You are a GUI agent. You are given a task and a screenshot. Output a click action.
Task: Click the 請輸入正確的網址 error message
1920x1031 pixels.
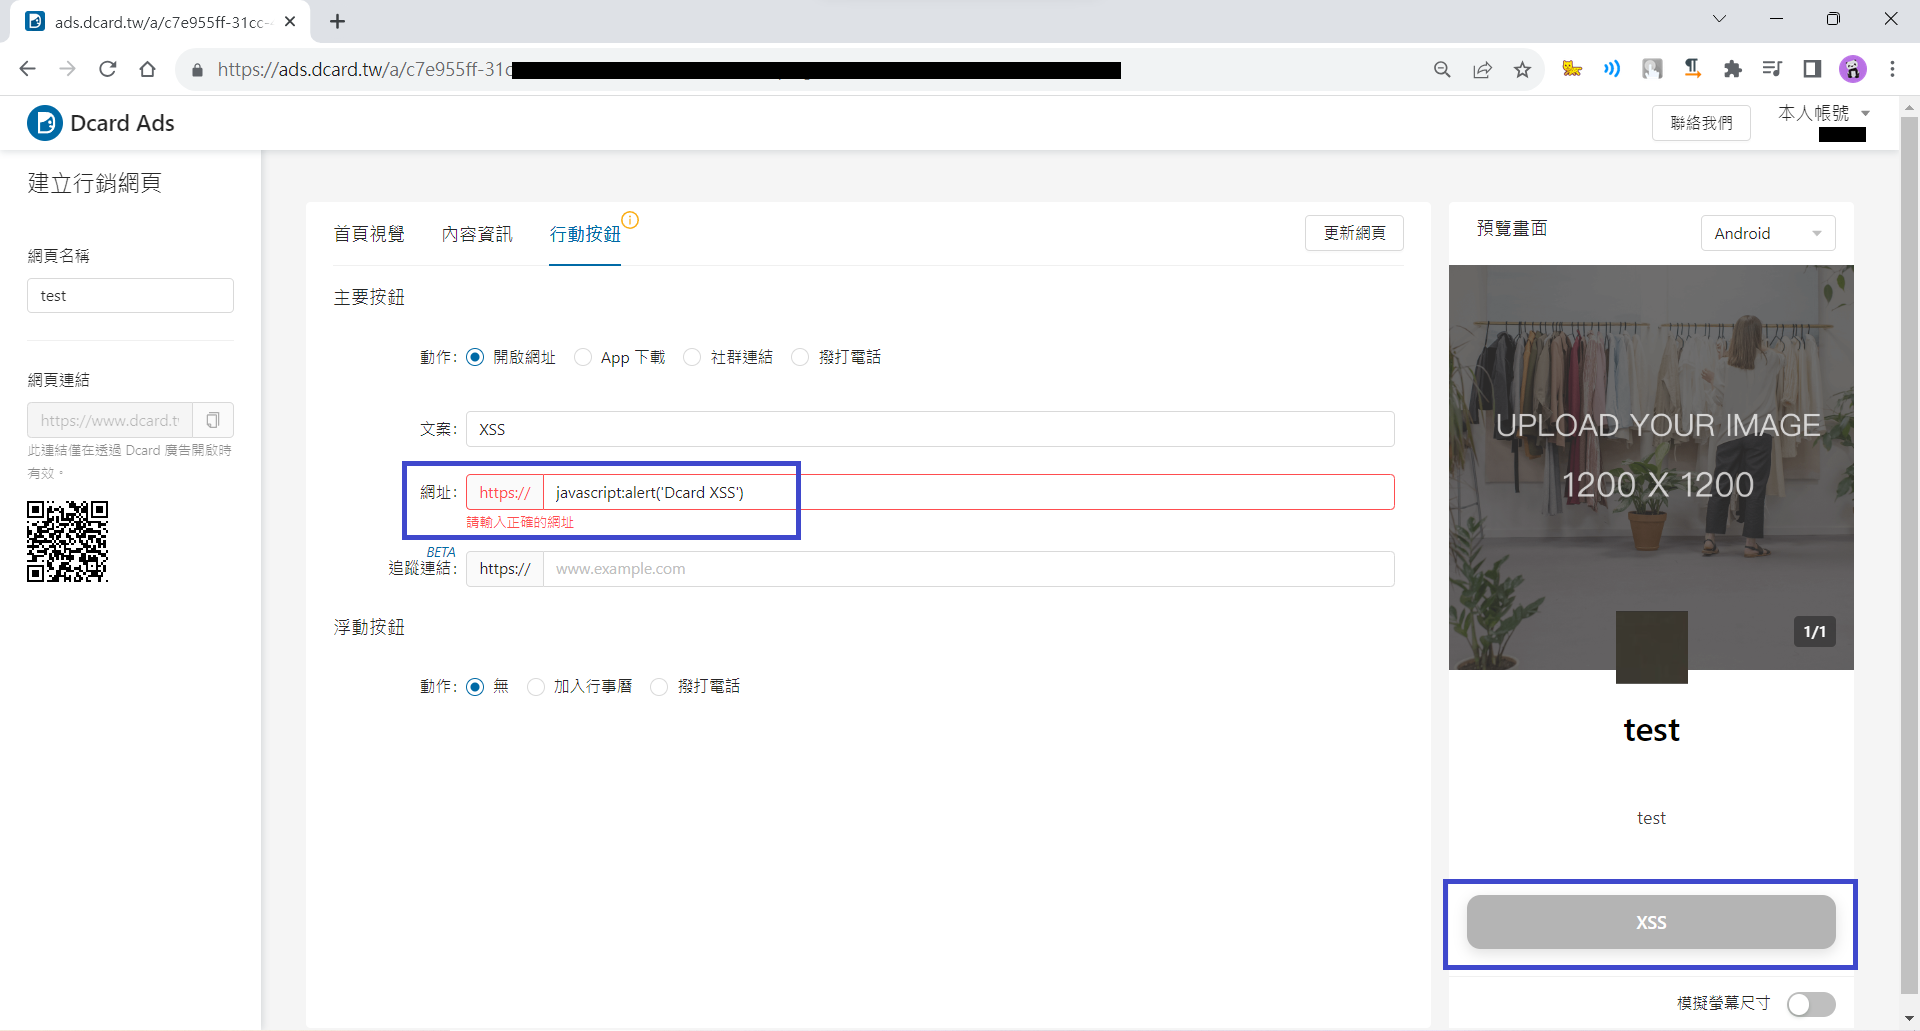pos(520,522)
